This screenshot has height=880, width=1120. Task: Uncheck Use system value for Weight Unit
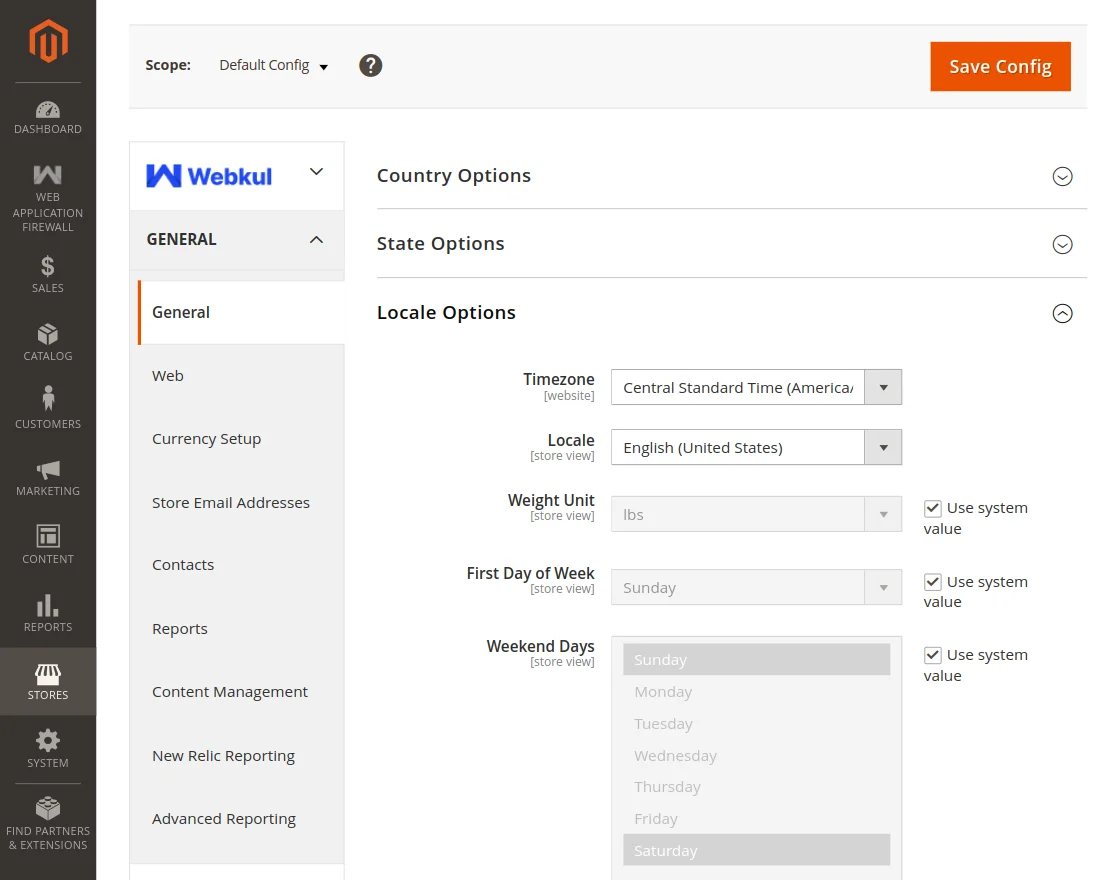pos(933,508)
